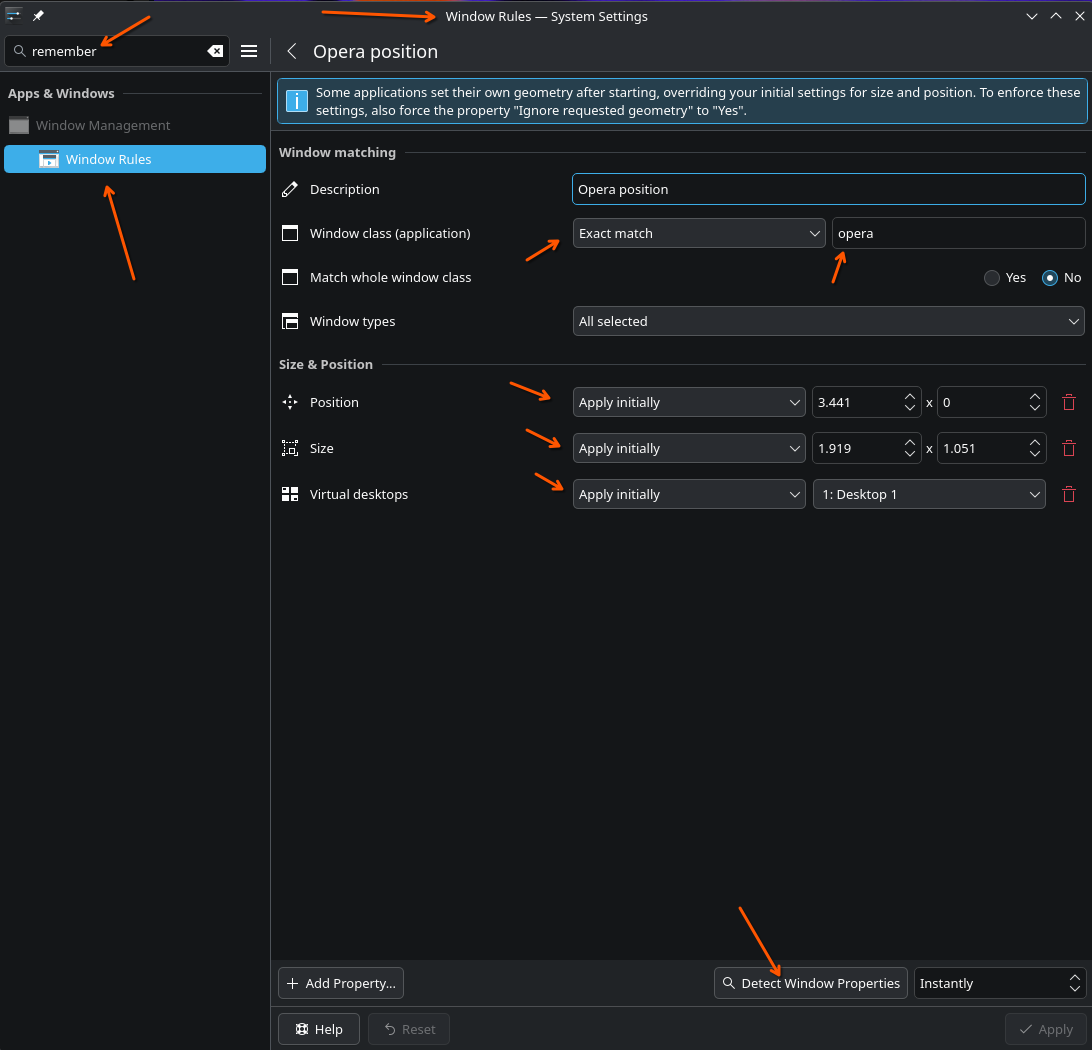
Task: Click the info icon in the notice banner
Action: [297, 101]
